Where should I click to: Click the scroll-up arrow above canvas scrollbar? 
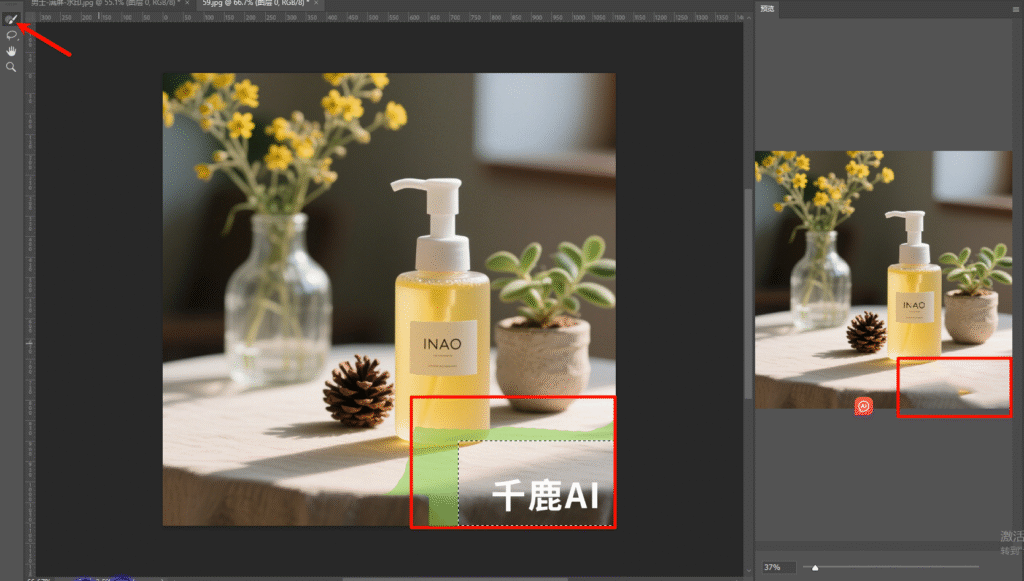[x=748, y=18]
